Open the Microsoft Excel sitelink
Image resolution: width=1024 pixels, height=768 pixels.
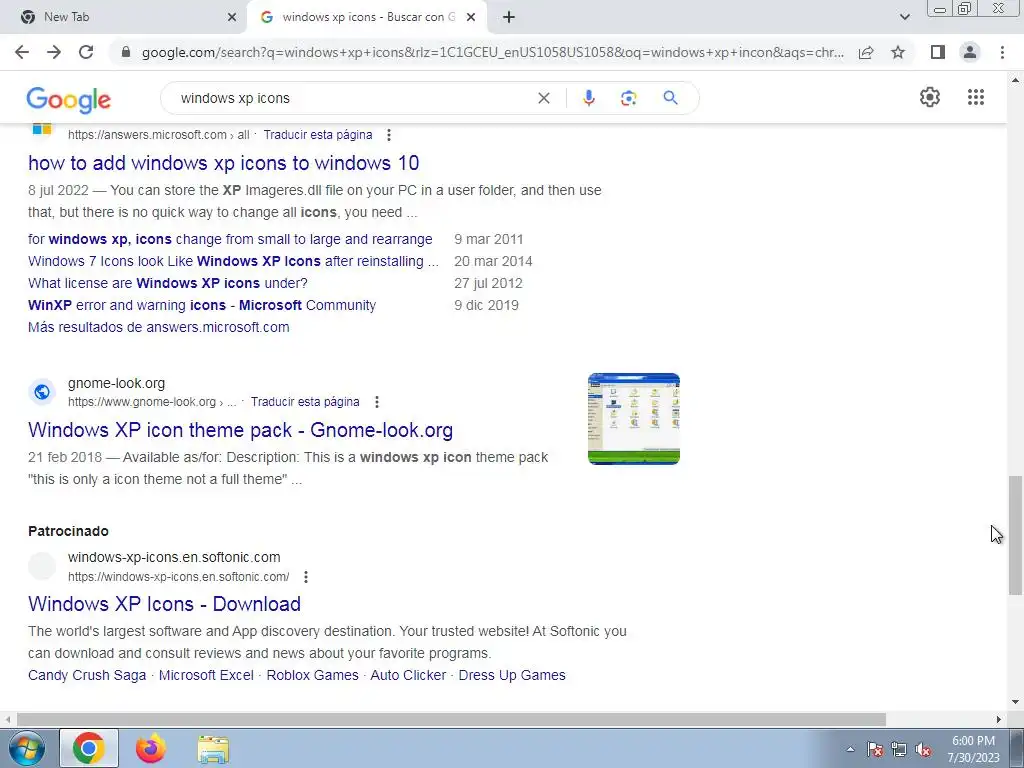pyautogui.click(x=206, y=675)
